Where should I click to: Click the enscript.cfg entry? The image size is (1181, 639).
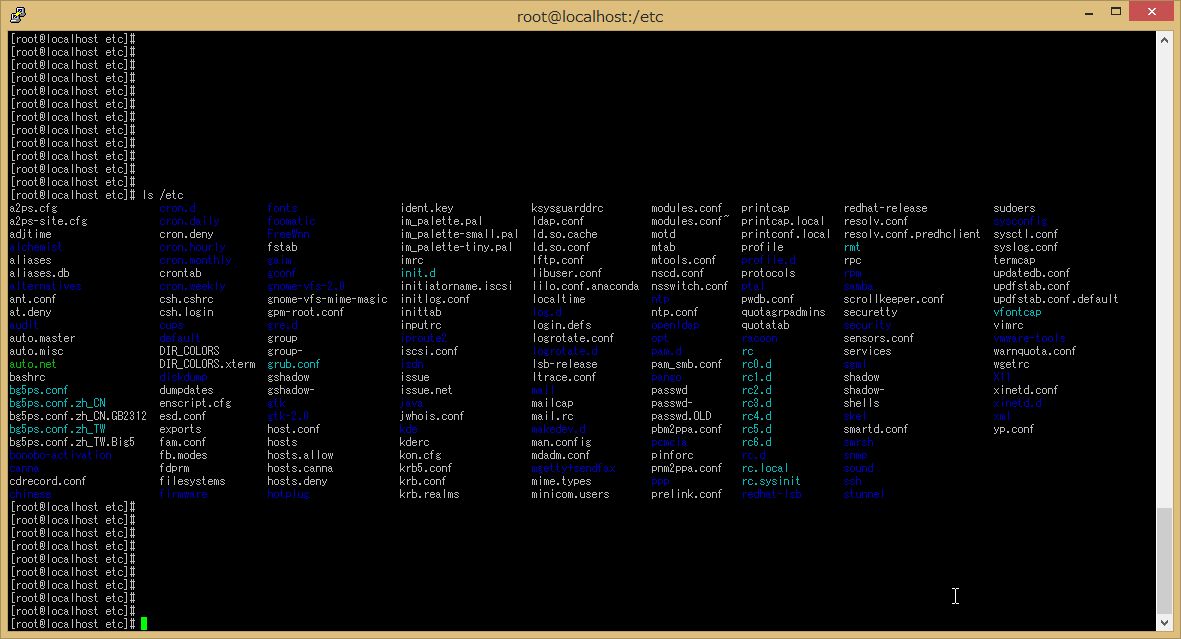click(x=195, y=403)
